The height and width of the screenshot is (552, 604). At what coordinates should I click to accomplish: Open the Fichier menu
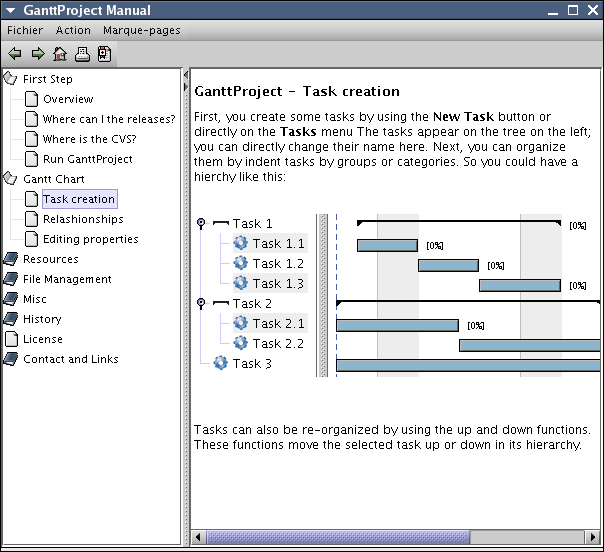click(x=25, y=30)
